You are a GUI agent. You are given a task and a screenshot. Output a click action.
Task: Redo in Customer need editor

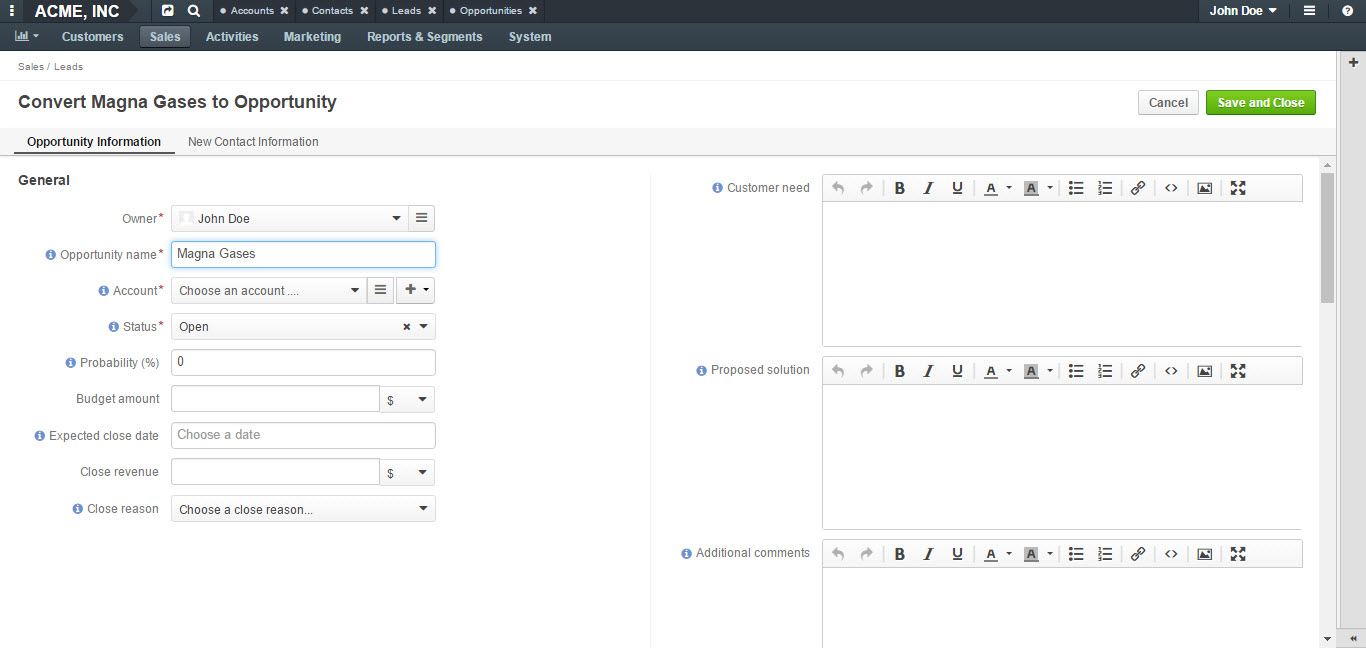[x=866, y=188]
